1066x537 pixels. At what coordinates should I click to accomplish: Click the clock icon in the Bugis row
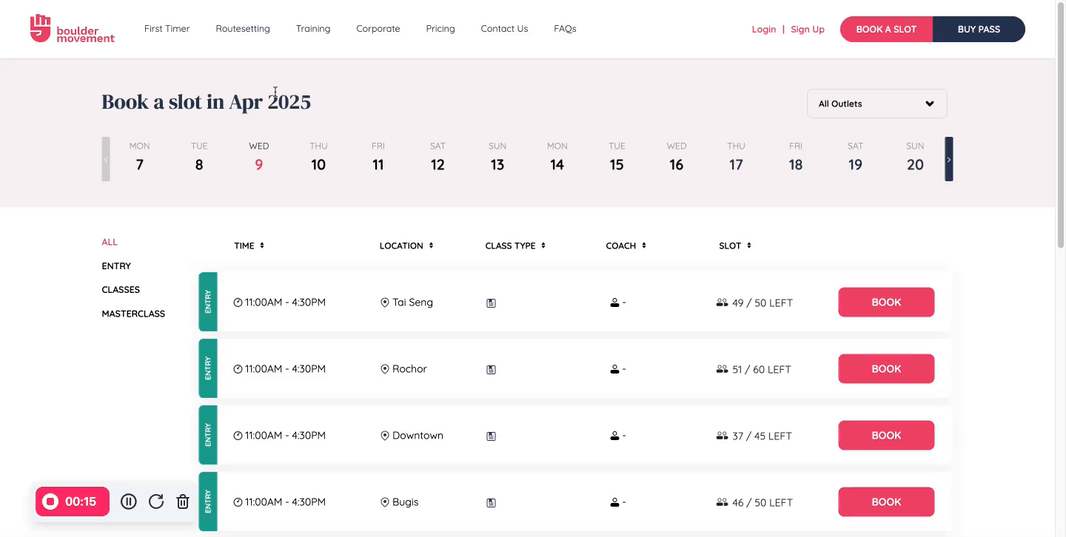(x=238, y=502)
